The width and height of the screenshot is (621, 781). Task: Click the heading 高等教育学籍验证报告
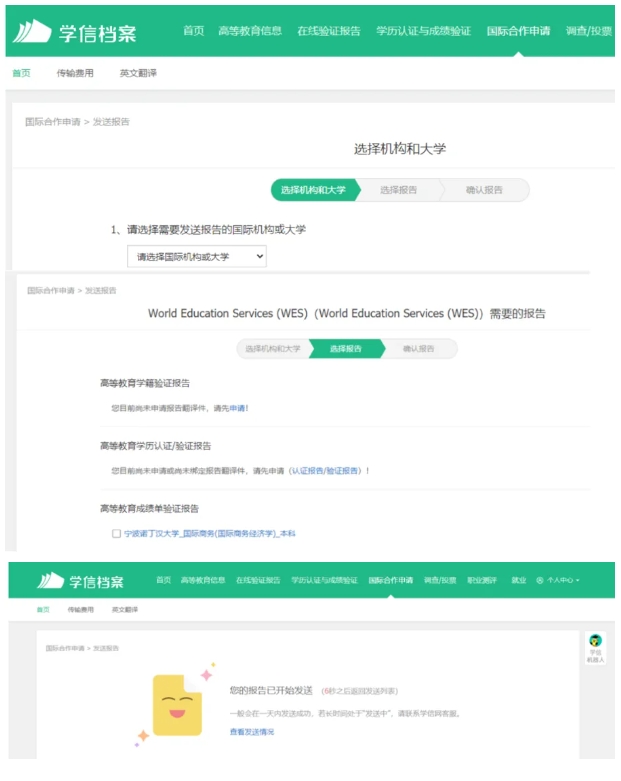click(x=145, y=383)
